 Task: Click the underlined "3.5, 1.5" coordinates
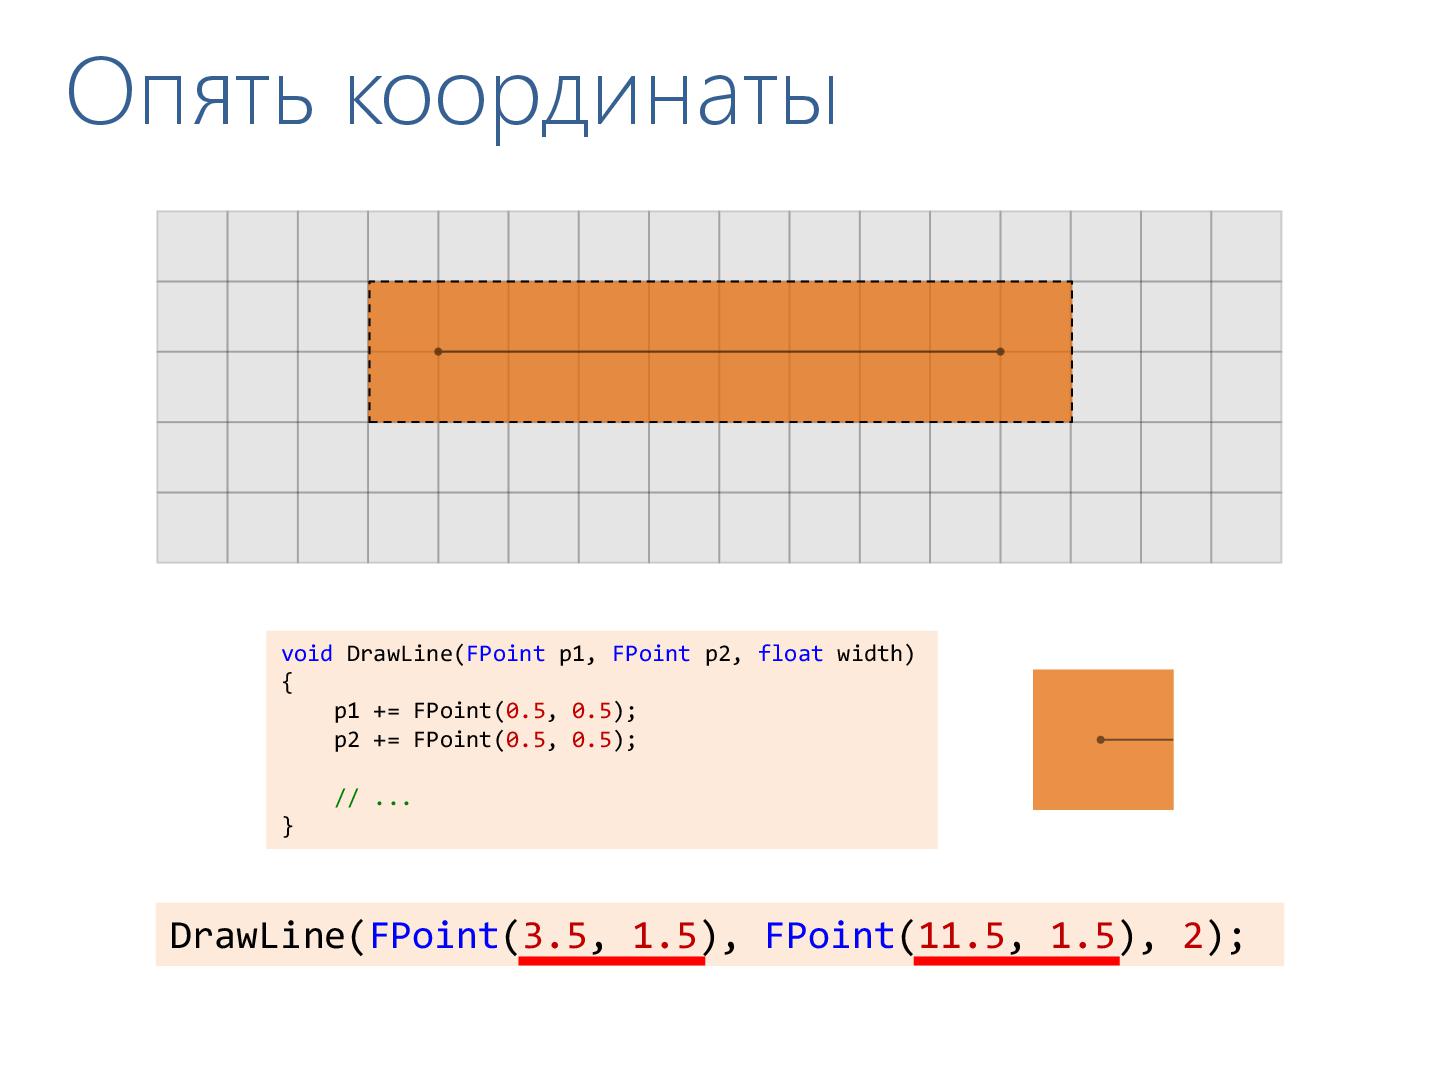pos(610,936)
